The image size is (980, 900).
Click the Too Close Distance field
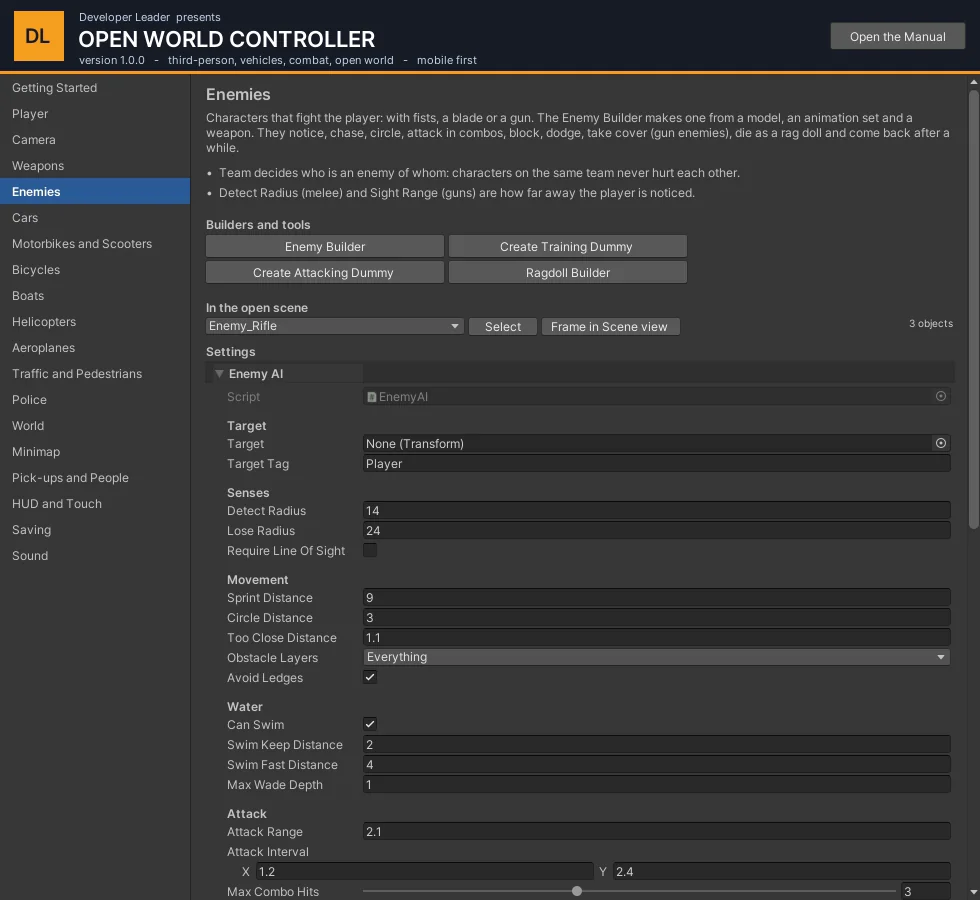[656, 638]
